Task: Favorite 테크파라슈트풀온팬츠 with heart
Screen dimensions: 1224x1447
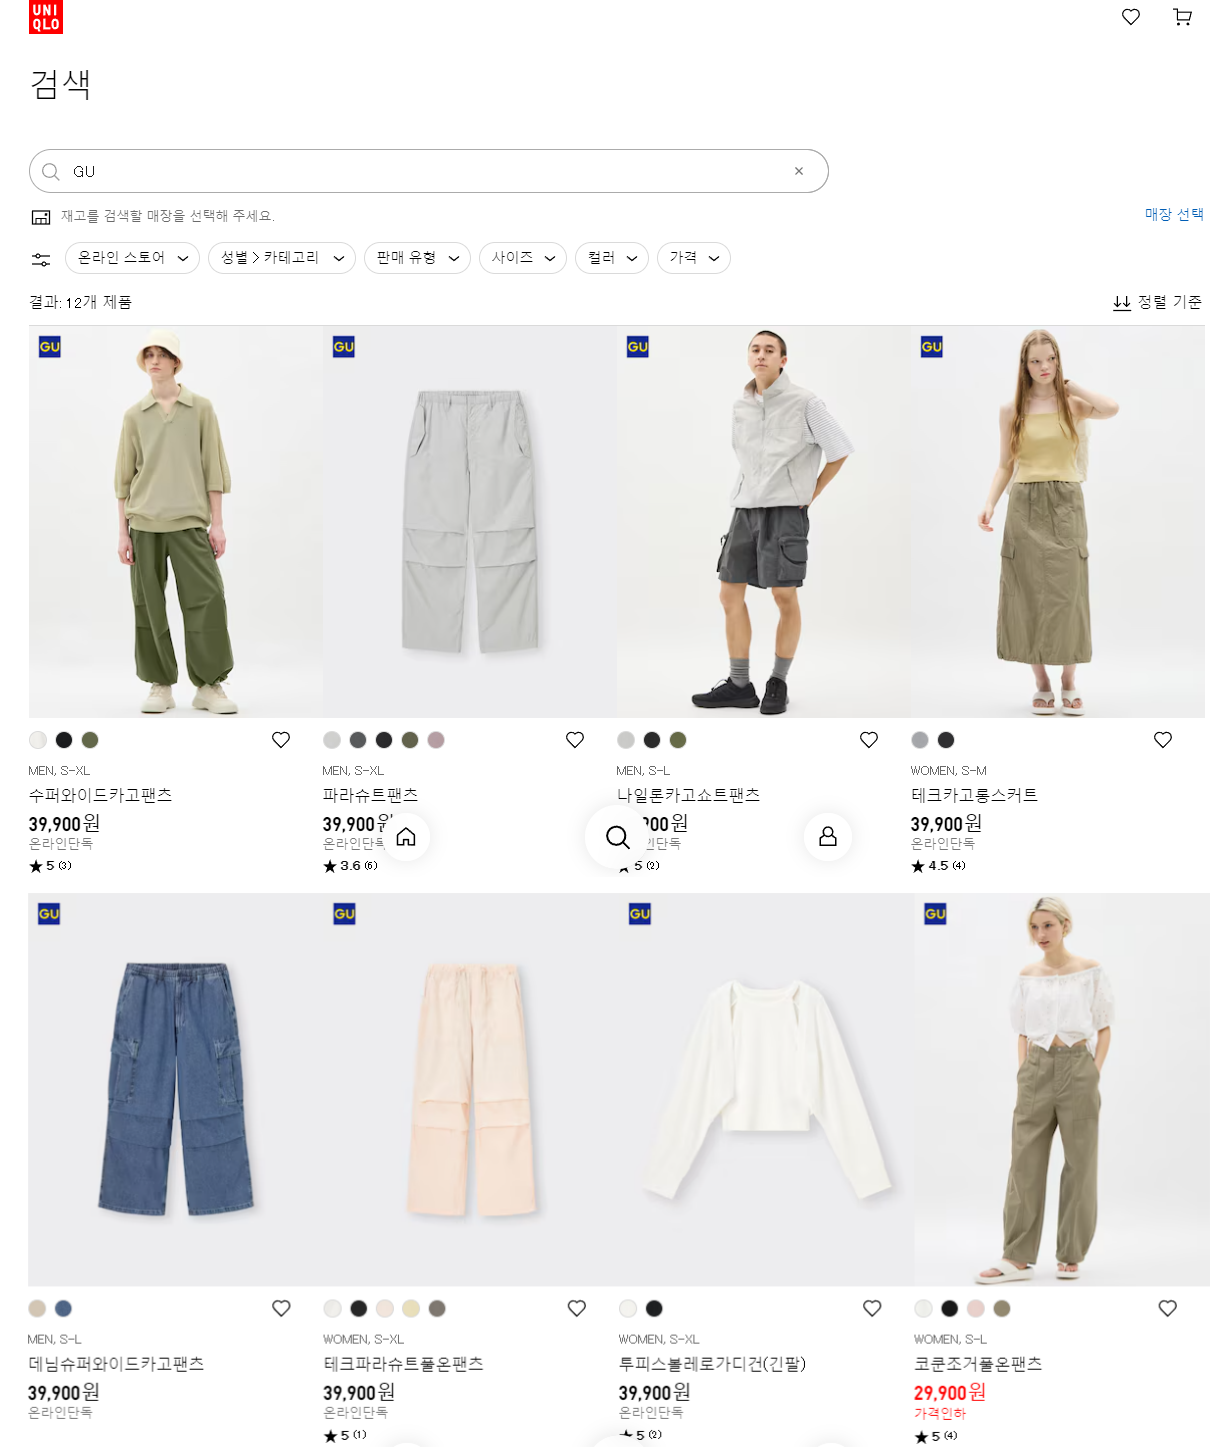Action: pos(577,1308)
